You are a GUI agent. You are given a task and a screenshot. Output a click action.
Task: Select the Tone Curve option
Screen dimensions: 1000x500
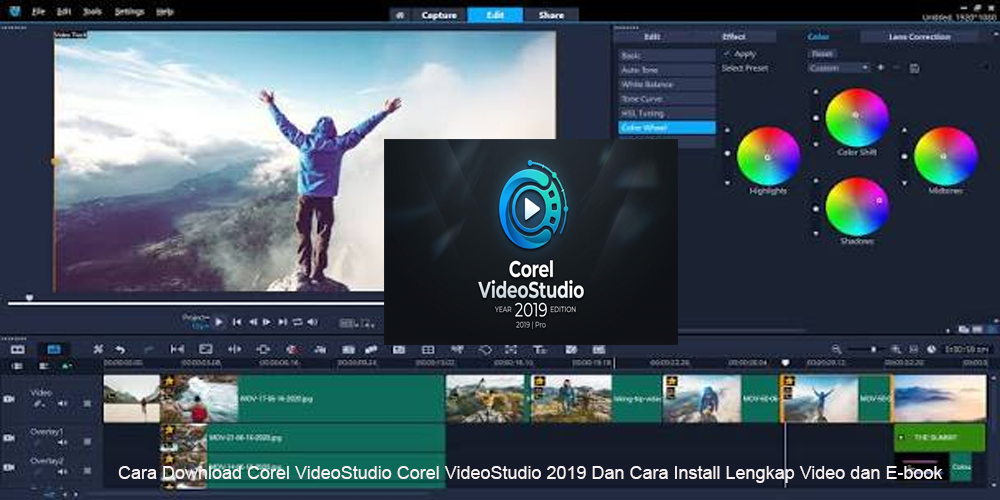(666, 99)
